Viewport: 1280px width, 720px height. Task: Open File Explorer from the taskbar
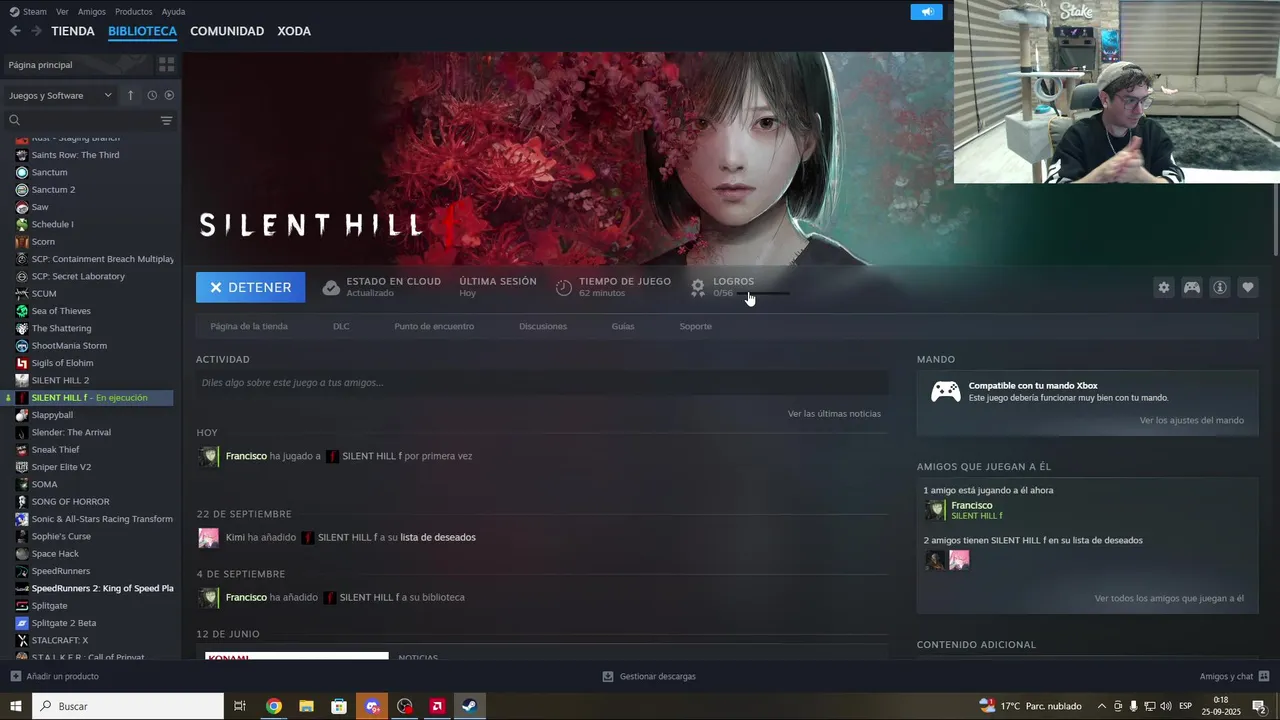pyautogui.click(x=306, y=706)
